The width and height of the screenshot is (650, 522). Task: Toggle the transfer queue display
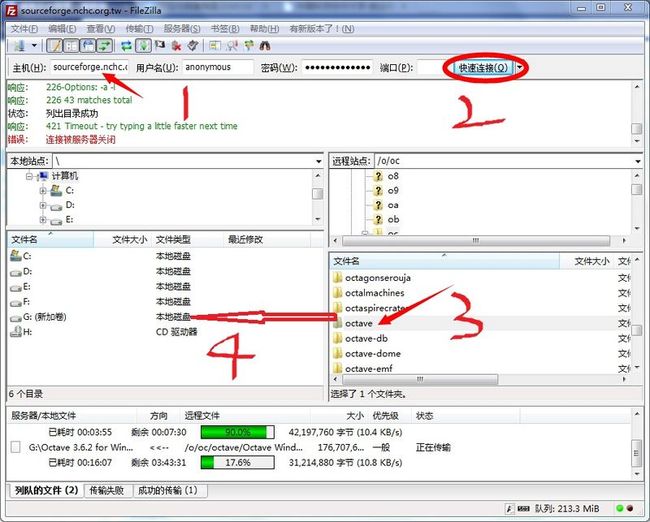(104, 46)
